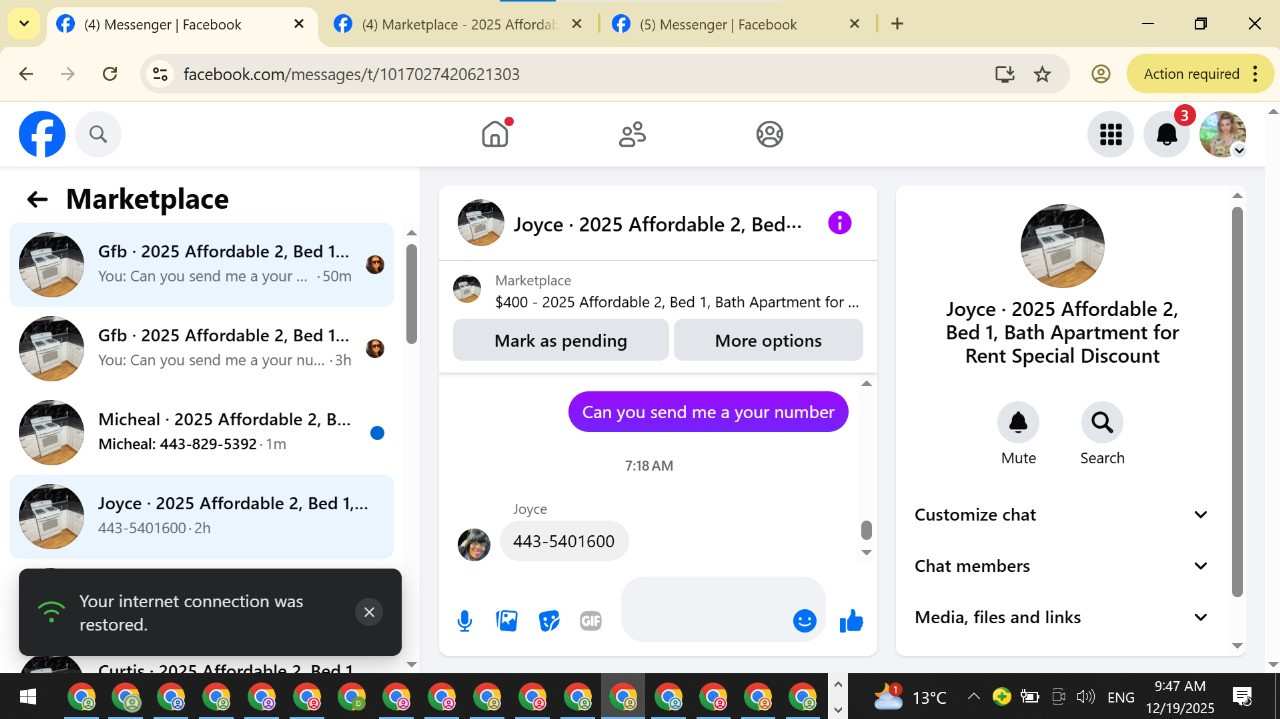The width and height of the screenshot is (1280, 719).
Task: Open the site information icon in address bar
Action: point(161,74)
